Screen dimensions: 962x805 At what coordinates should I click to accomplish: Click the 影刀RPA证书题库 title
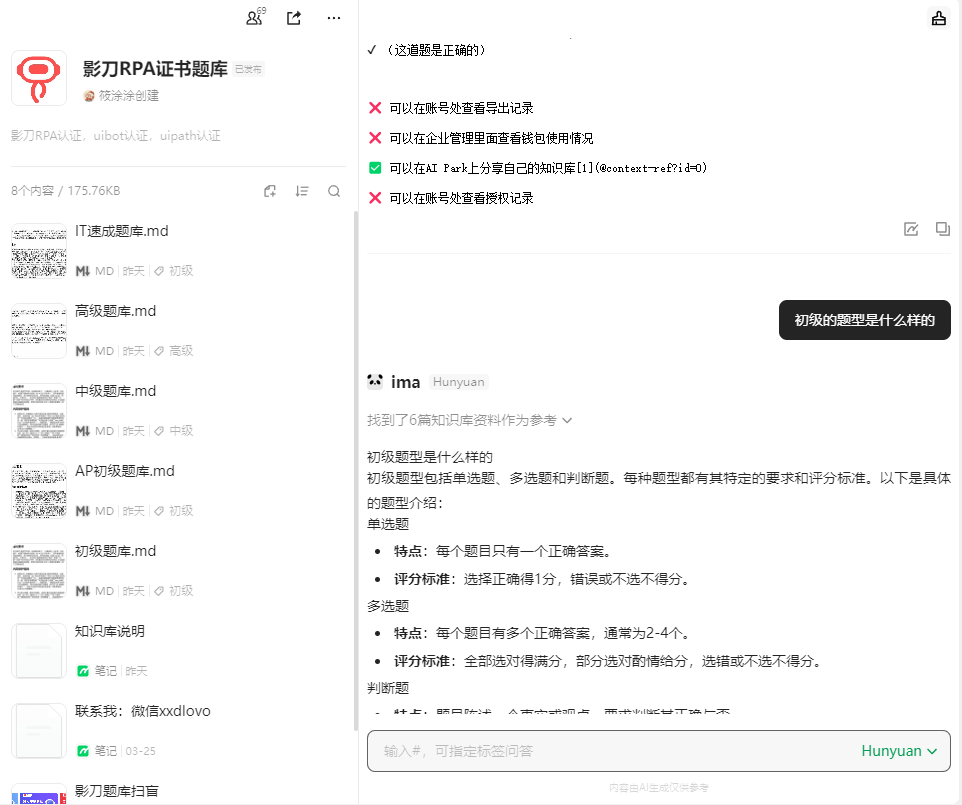[x=155, y=69]
